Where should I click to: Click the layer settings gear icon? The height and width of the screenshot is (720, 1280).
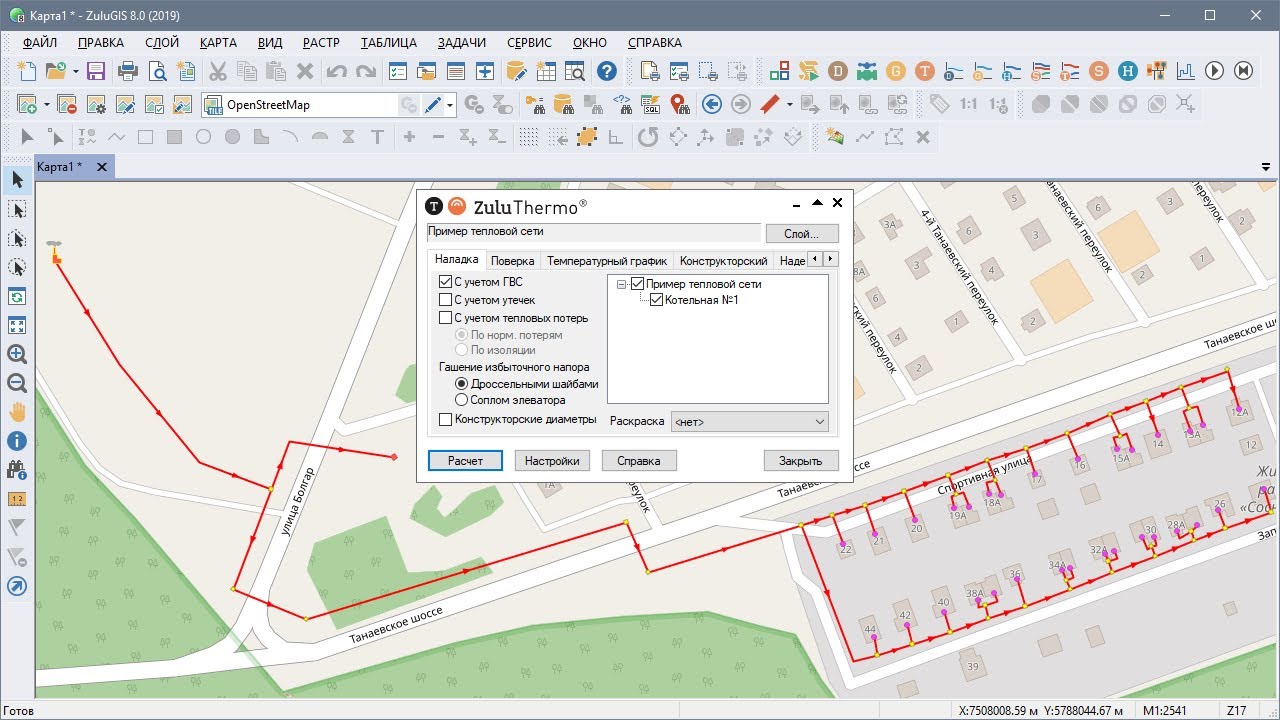pos(96,104)
